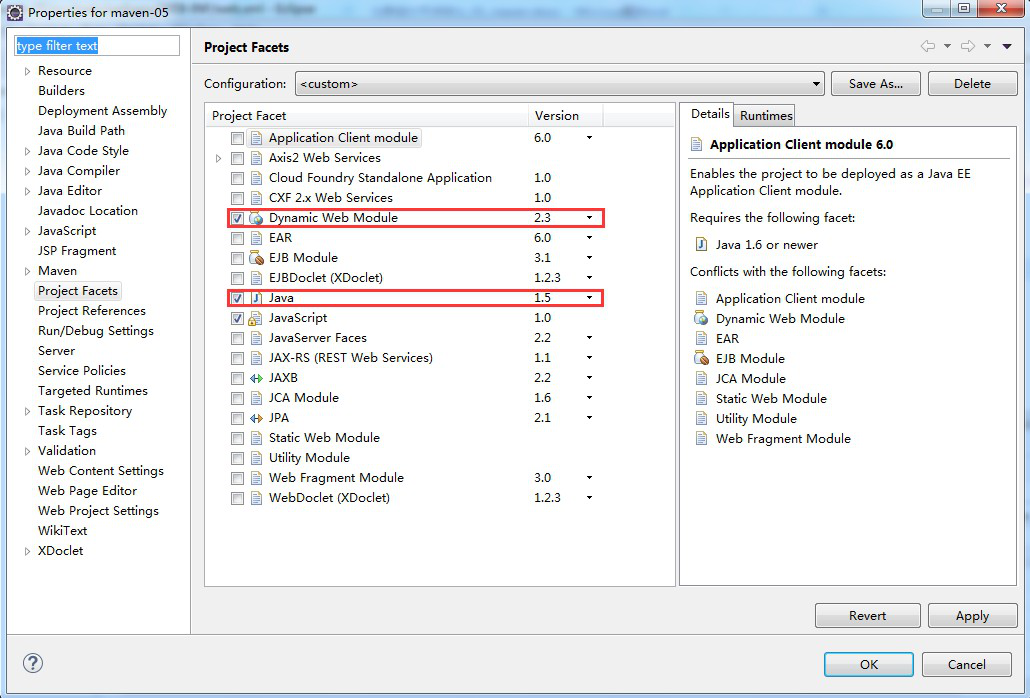
Task: Click the Apply button
Action: pyautogui.click(x=971, y=616)
